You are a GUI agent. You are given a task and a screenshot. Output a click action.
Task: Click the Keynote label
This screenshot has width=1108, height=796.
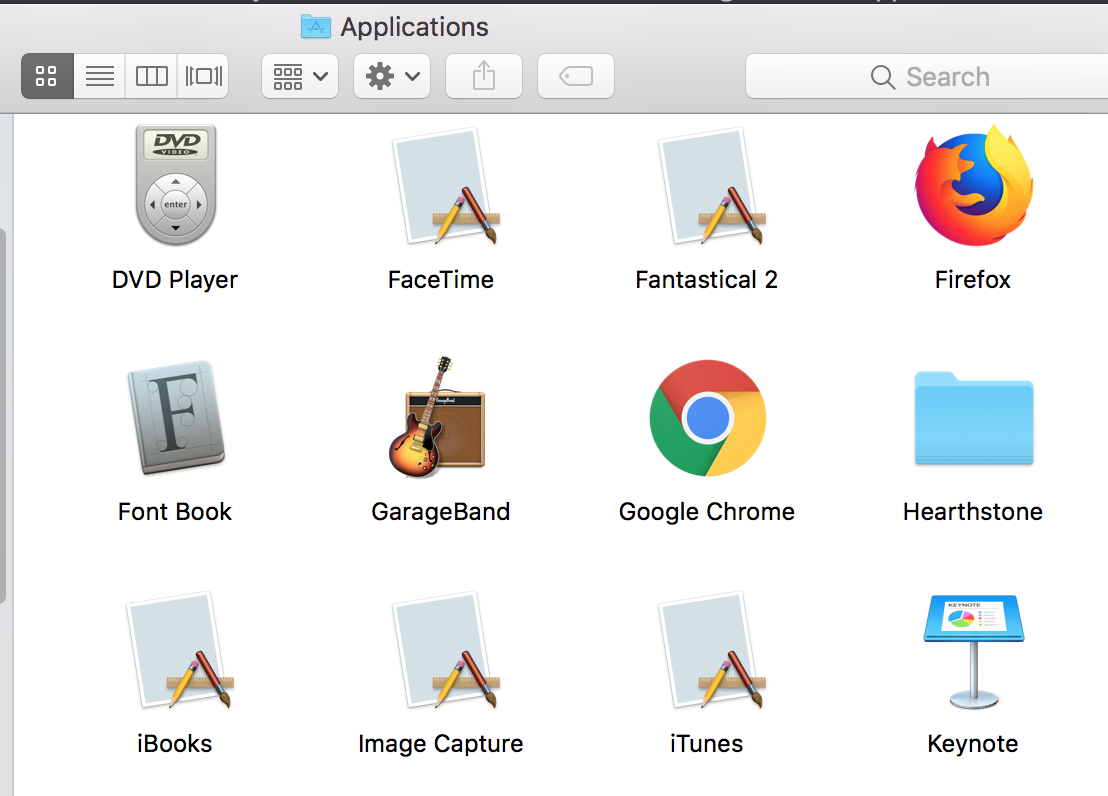[x=973, y=744]
